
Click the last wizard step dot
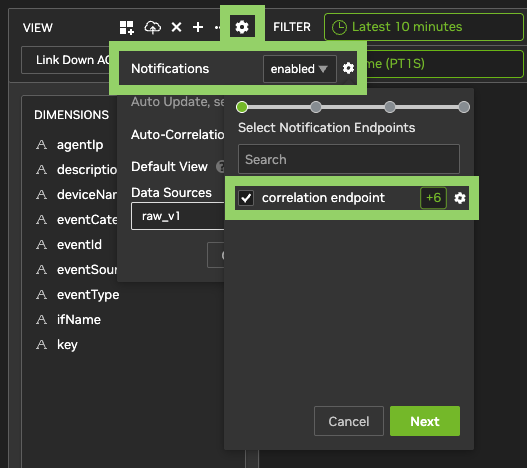click(x=464, y=107)
